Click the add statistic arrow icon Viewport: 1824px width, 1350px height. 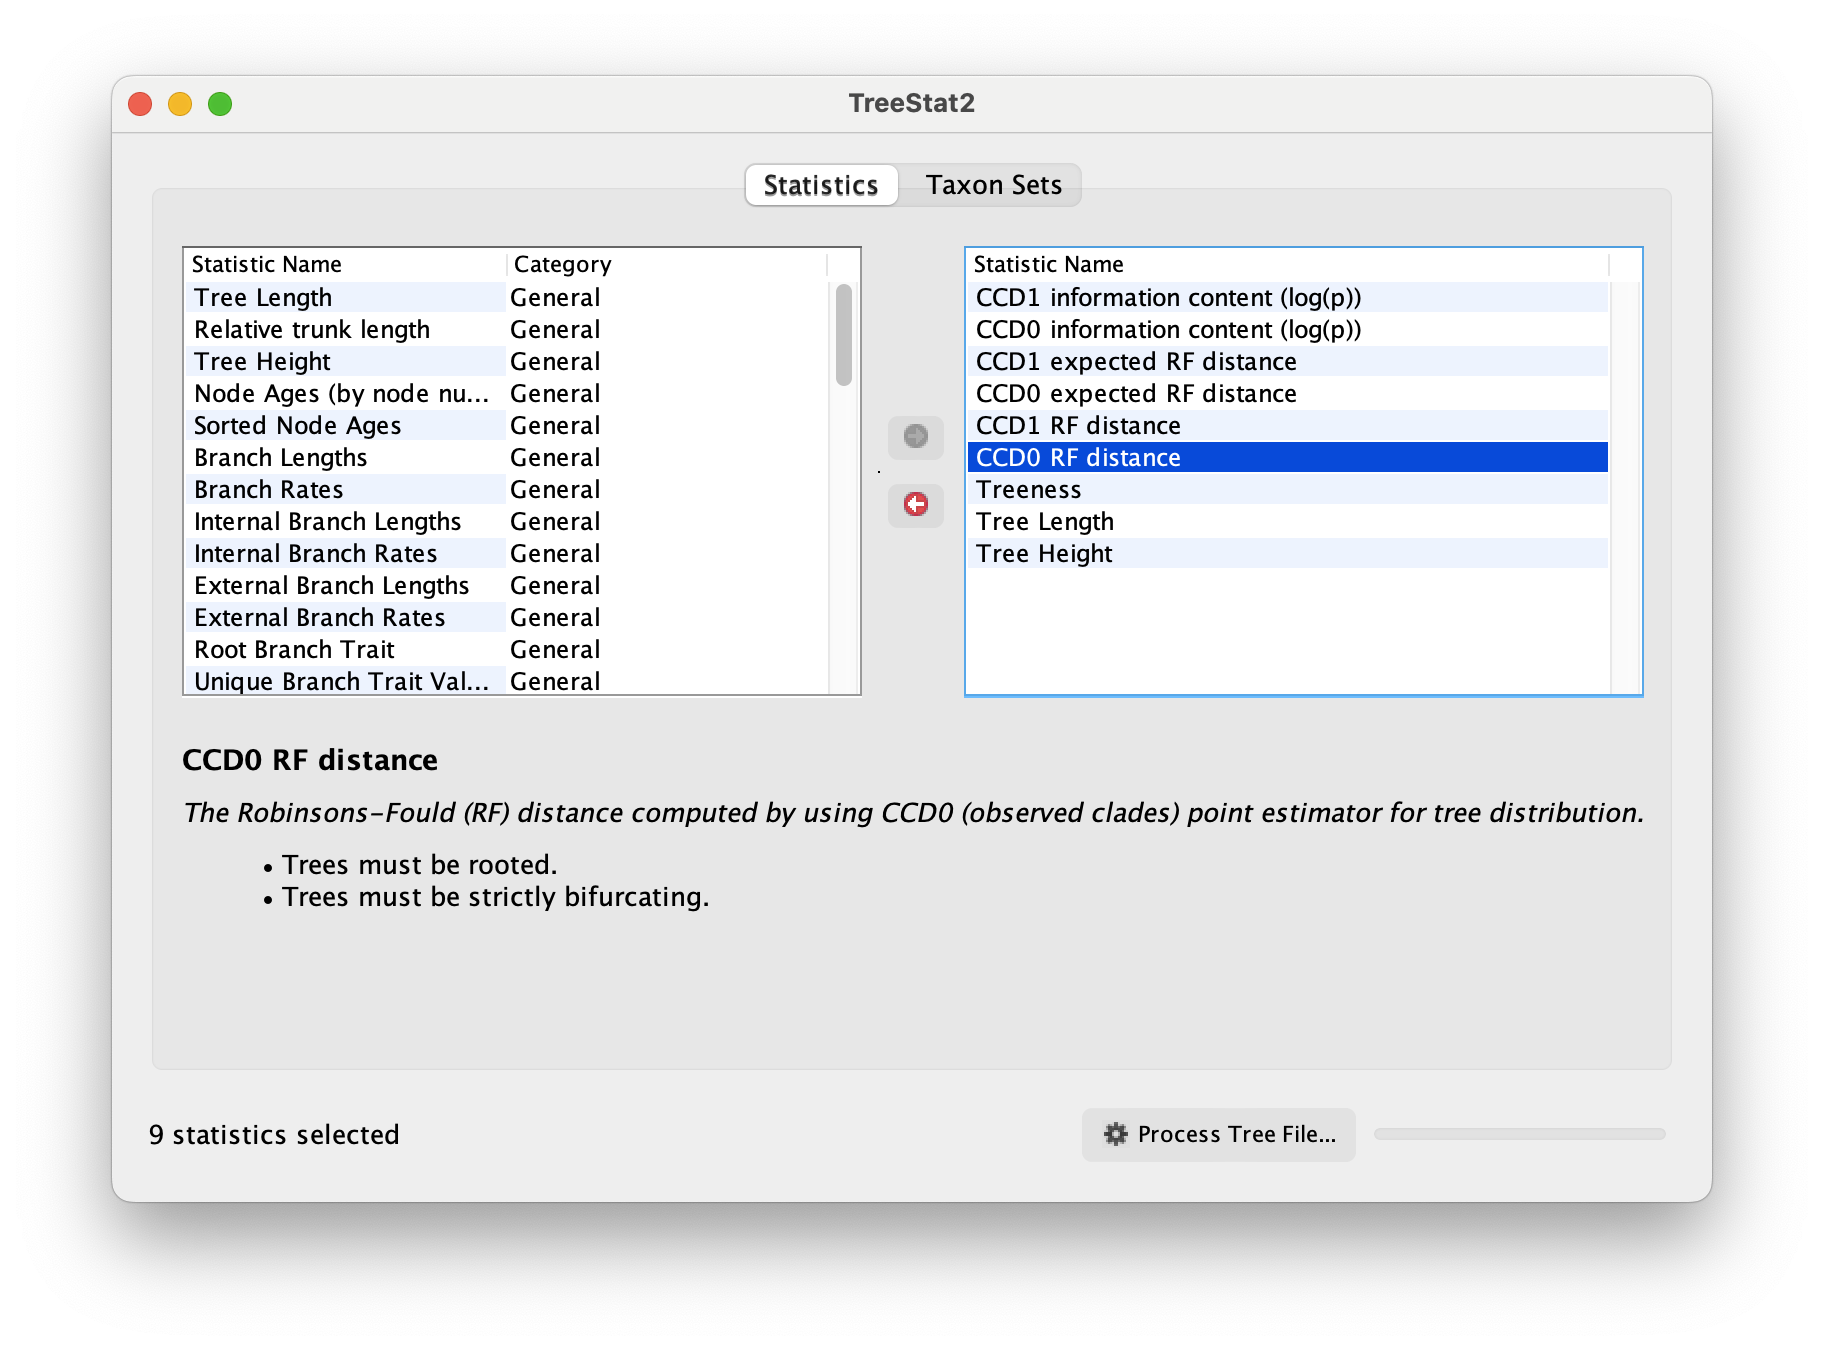pos(915,437)
